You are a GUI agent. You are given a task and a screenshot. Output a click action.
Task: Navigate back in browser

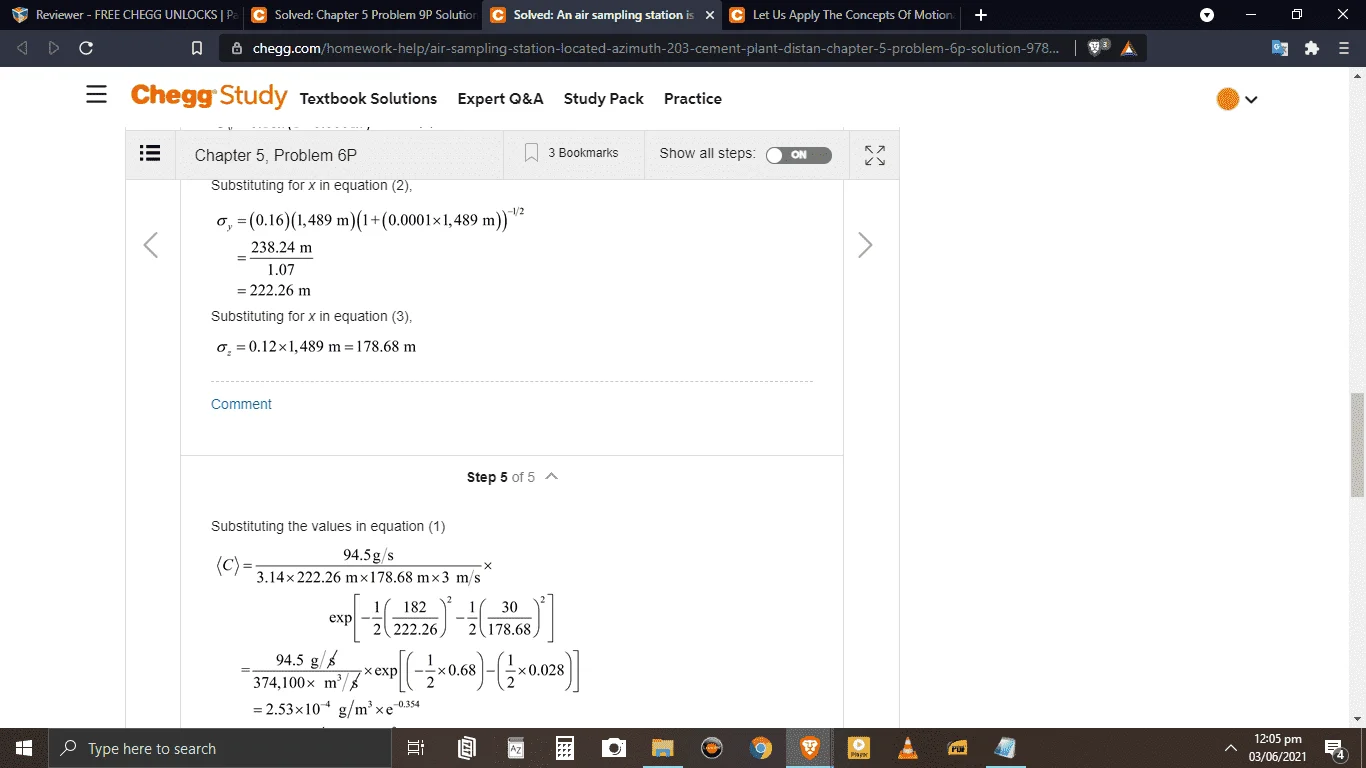click(x=23, y=48)
